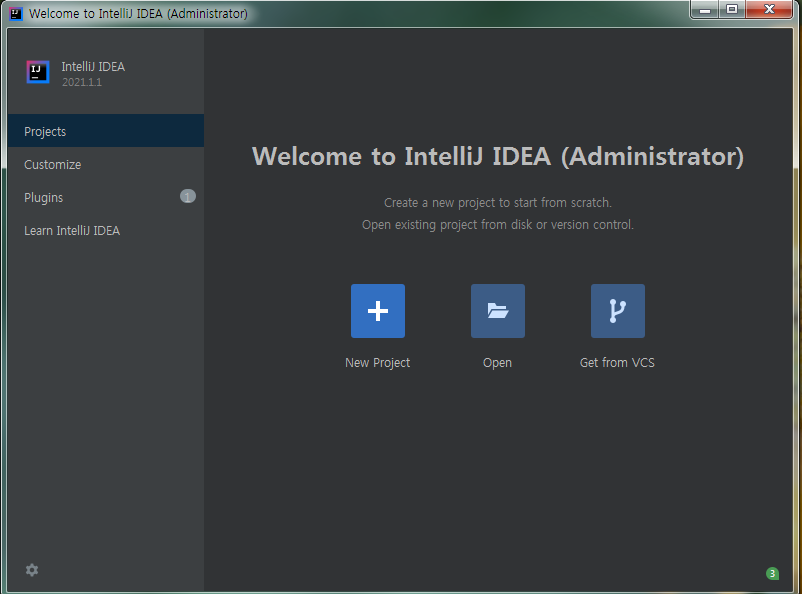Viewport: 802px width, 594px height.
Task: Click the Open label under folder icon
Action: (497, 363)
